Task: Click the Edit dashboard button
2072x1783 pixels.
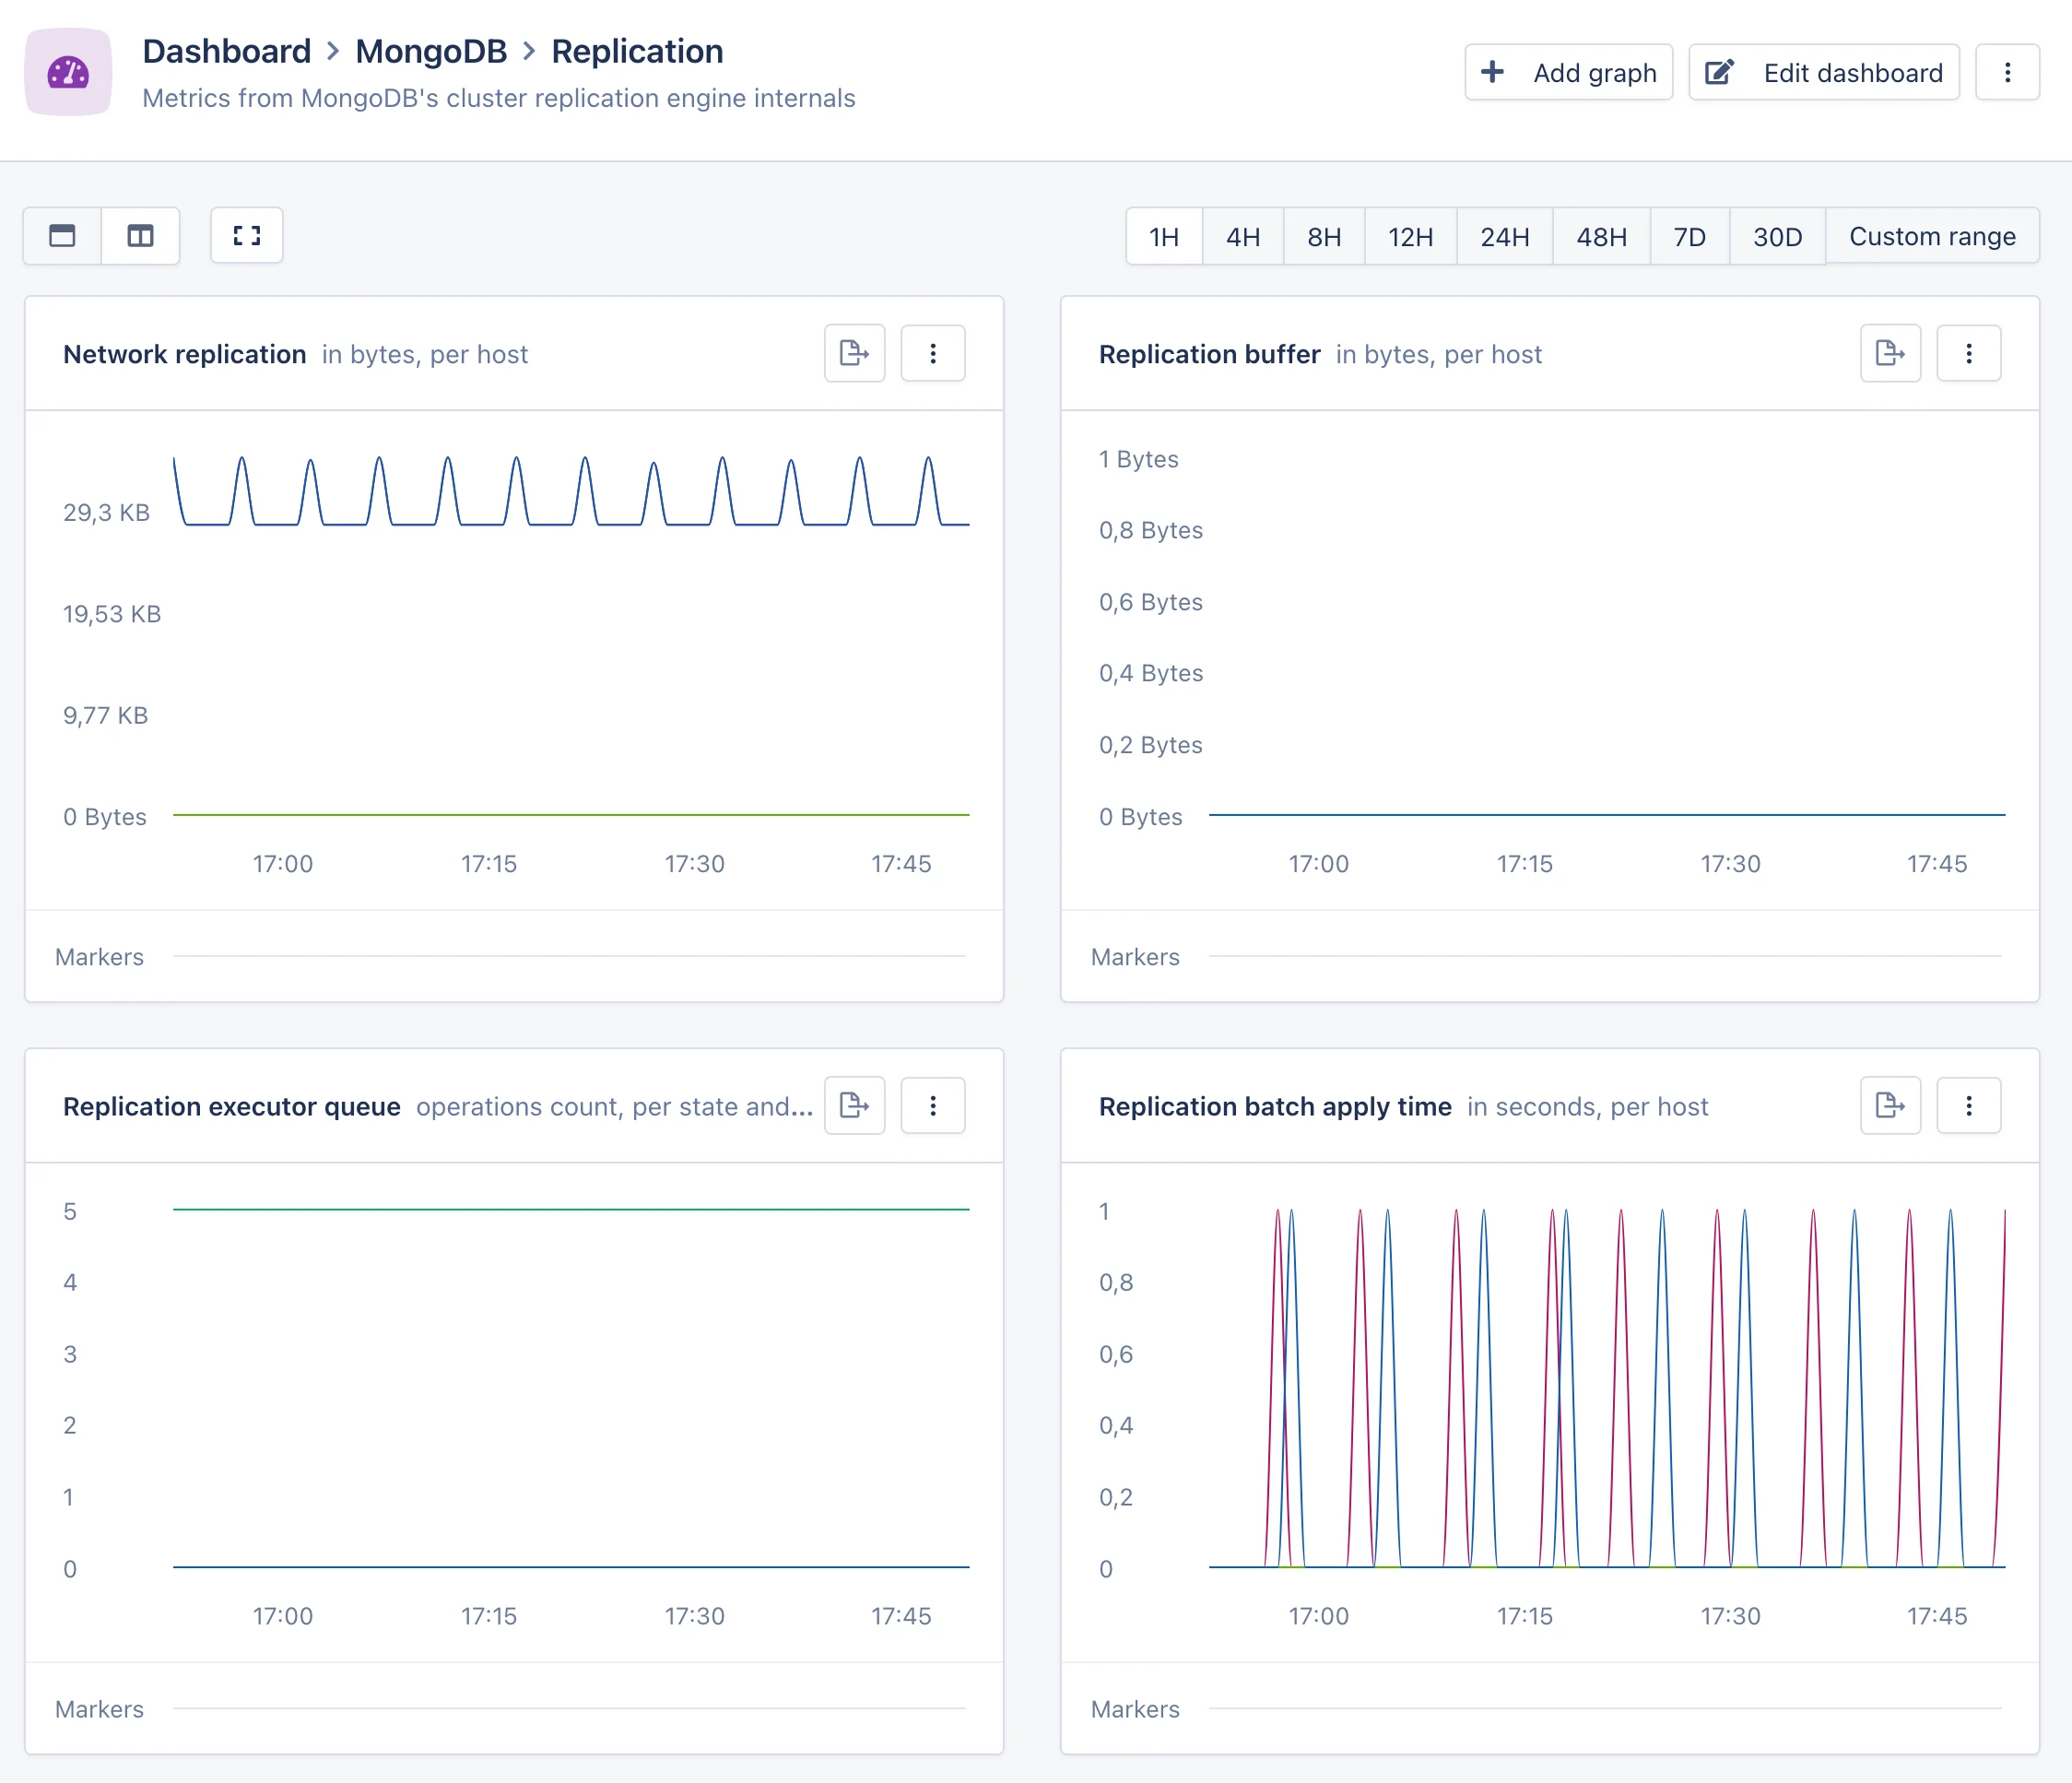Action: point(1824,72)
